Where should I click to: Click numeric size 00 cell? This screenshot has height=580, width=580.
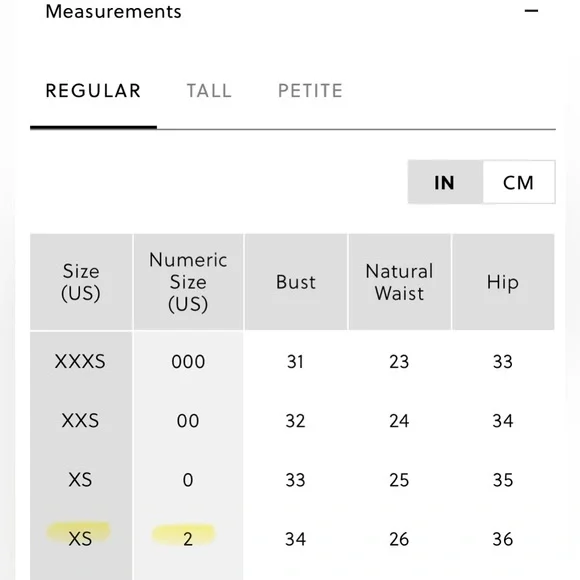(x=188, y=421)
